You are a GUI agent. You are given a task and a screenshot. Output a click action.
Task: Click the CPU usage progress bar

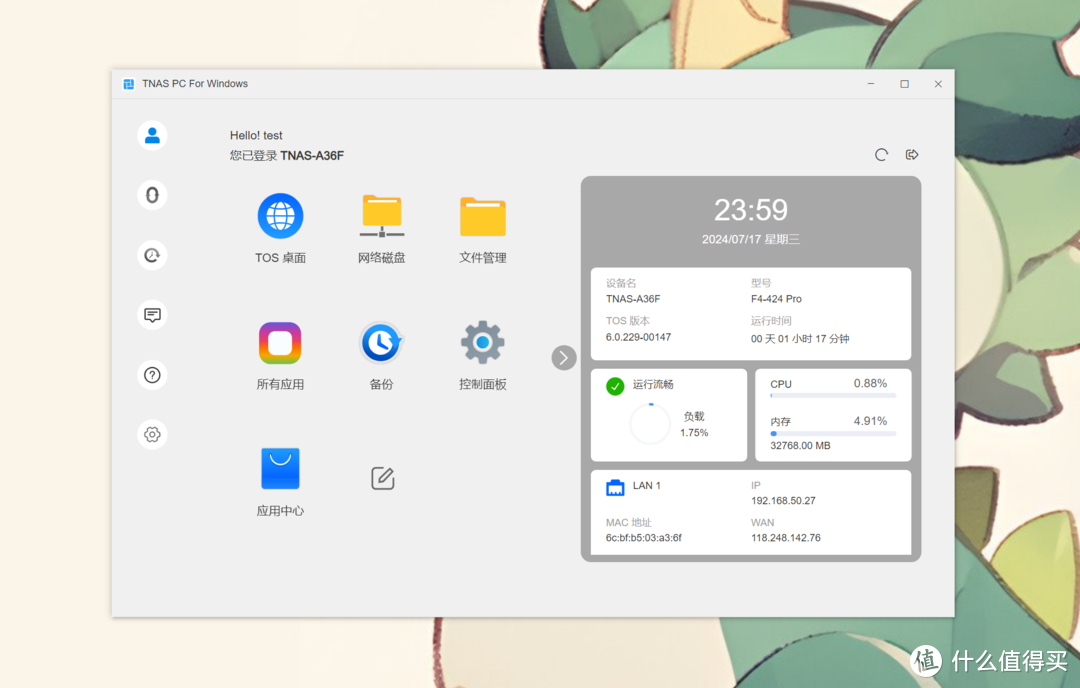tap(832, 396)
